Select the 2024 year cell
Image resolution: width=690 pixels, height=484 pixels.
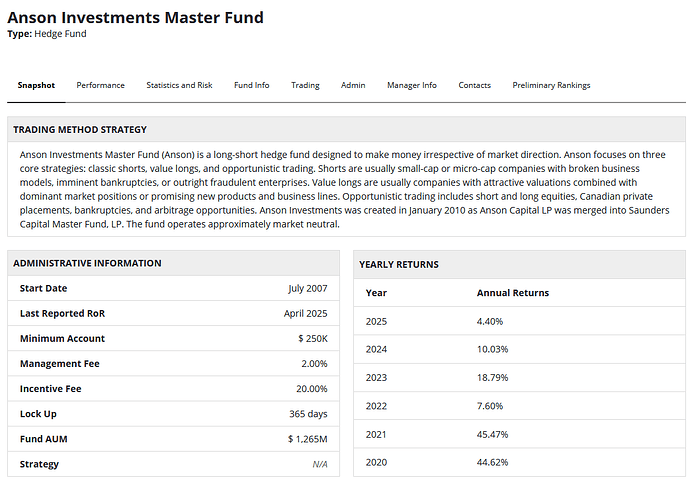[x=376, y=349]
